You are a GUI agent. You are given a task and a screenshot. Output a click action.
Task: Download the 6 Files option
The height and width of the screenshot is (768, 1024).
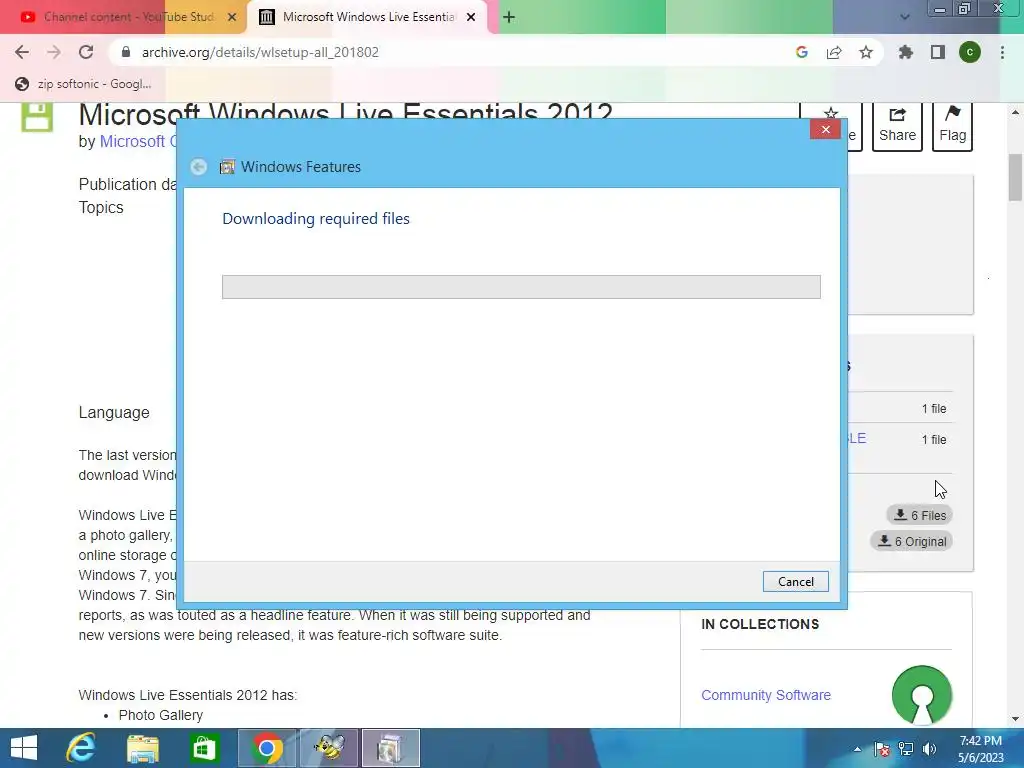click(920, 515)
